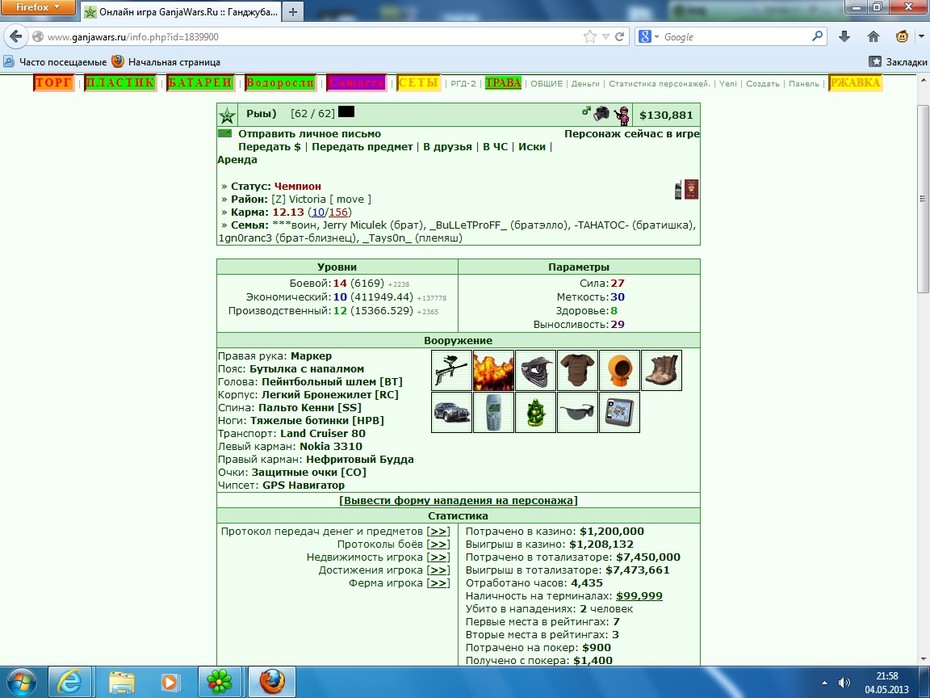Click Передать предмет link
Screen dimensions: 930x698
point(362,147)
